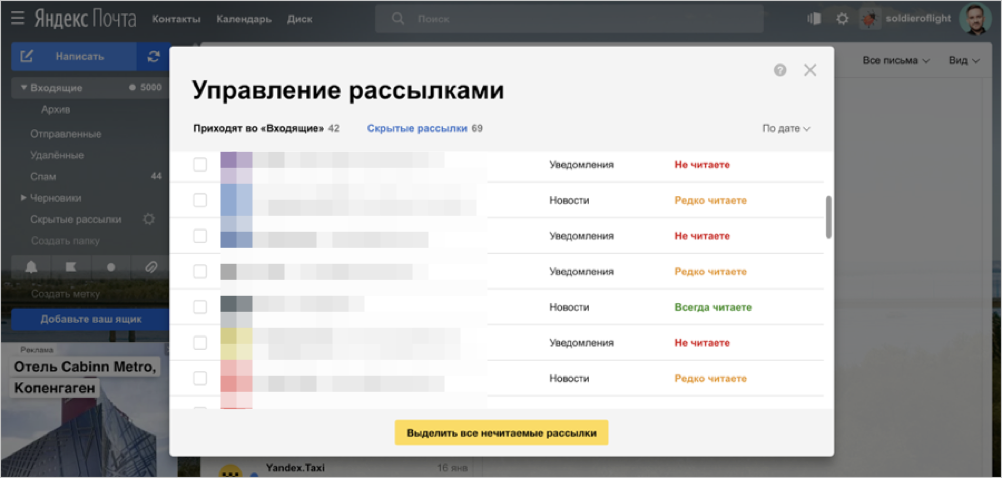Expand the Черновики folder
Screen dimensions: 1002x478
coord(24,198)
